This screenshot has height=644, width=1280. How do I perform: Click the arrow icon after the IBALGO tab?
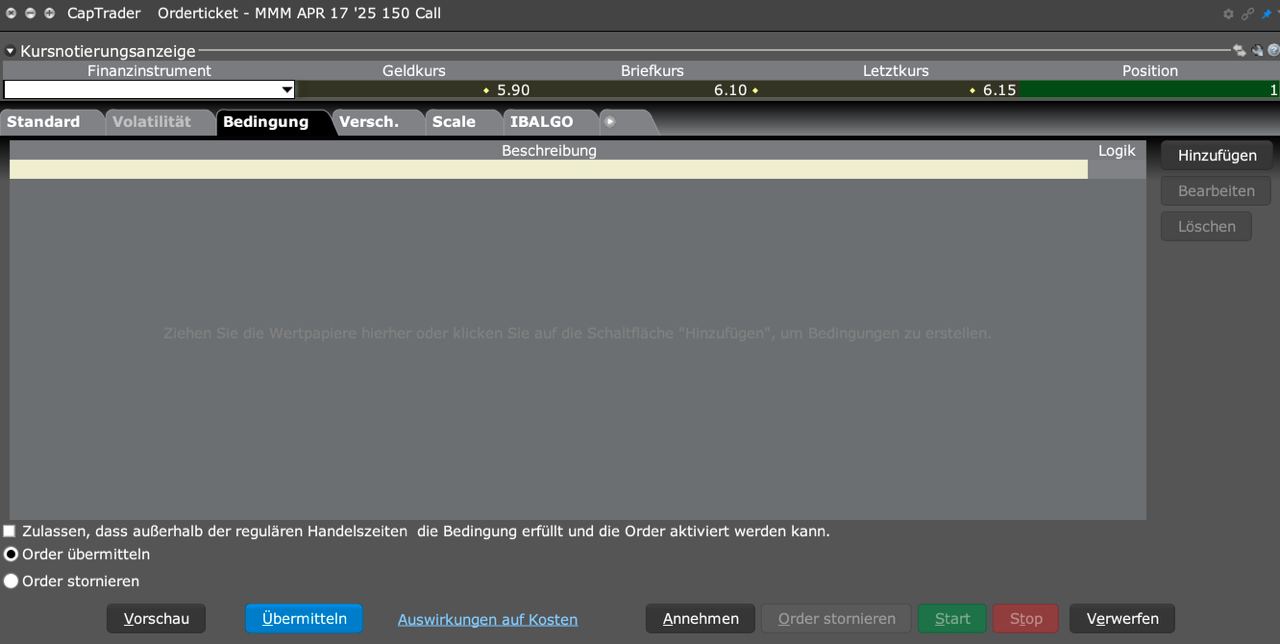point(610,122)
